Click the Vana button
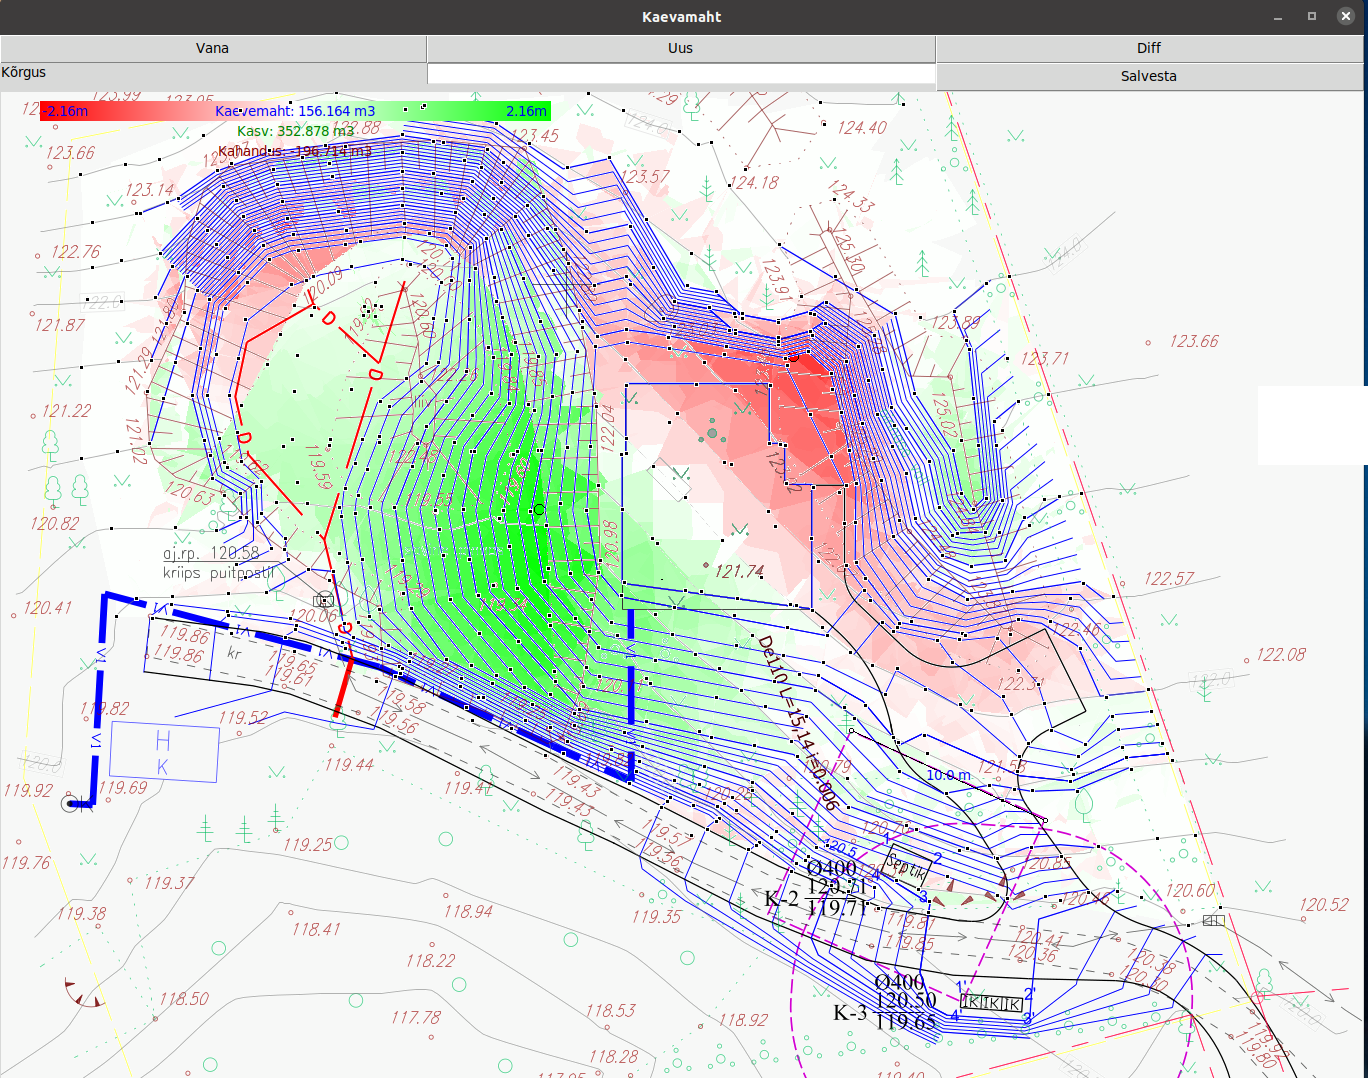The width and height of the screenshot is (1368, 1078). coord(212,48)
